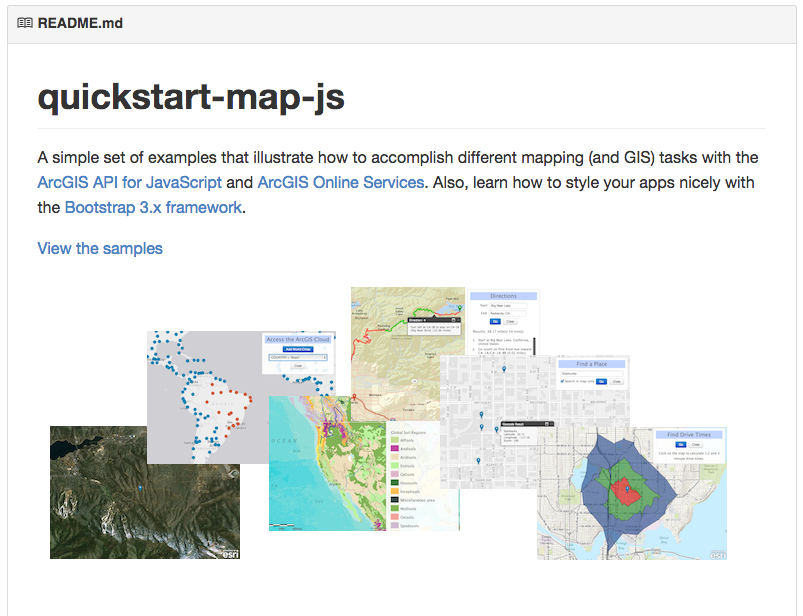Open the ArcGIS API for JavaScript link
This screenshot has height=616, width=803.
[130, 182]
